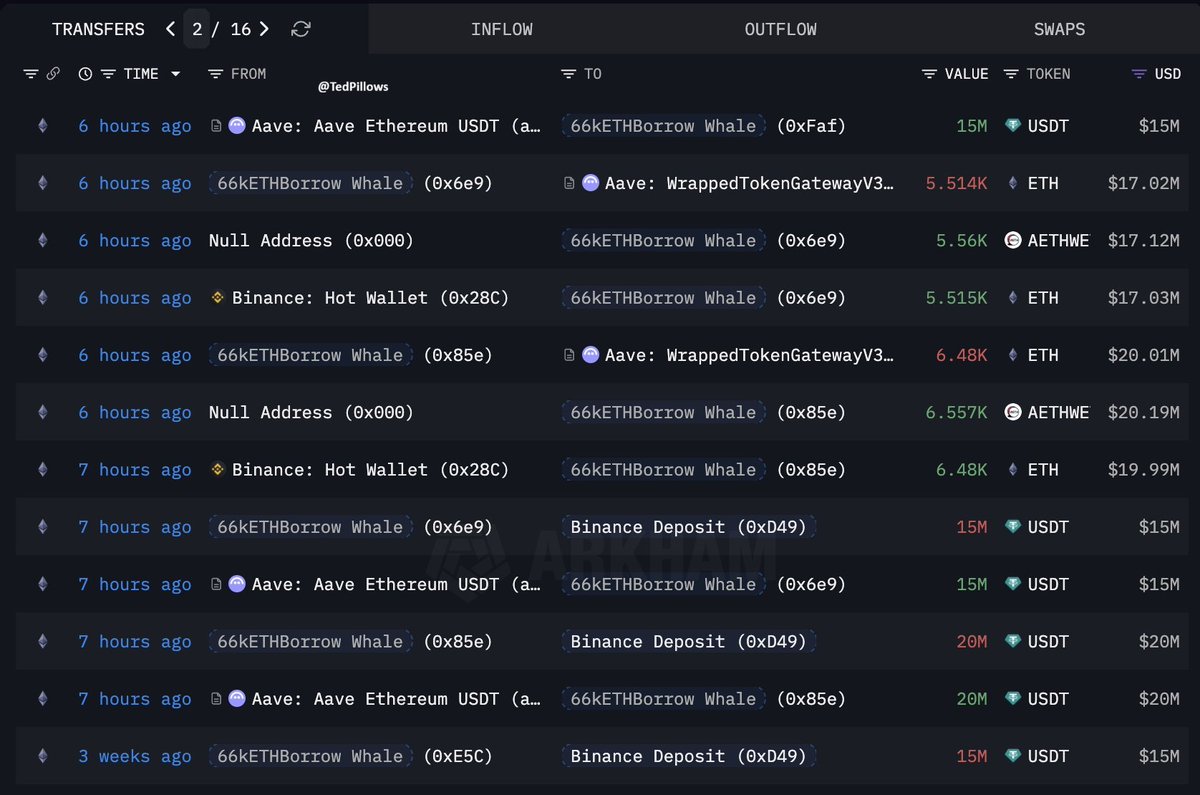Open the USD column filter
This screenshot has height=795, width=1200.
pyautogui.click(x=1139, y=74)
